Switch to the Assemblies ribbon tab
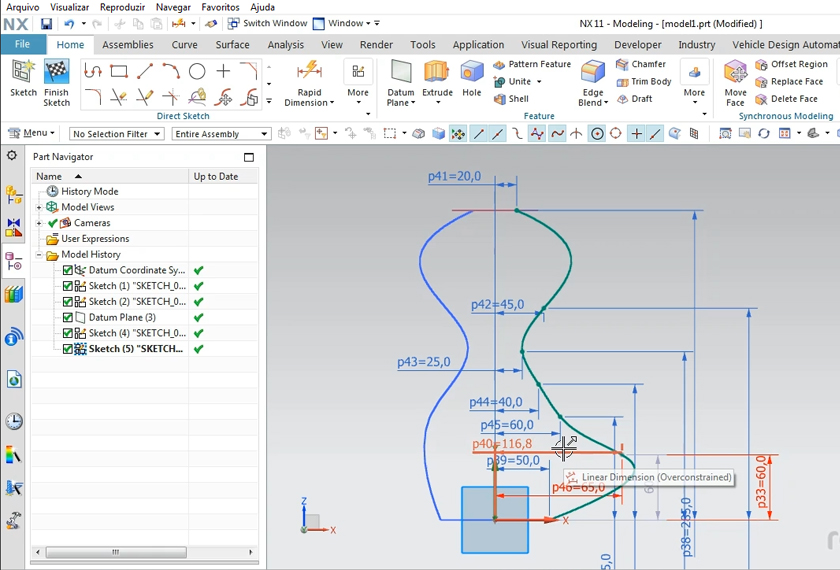The height and width of the screenshot is (570, 840). 128,44
